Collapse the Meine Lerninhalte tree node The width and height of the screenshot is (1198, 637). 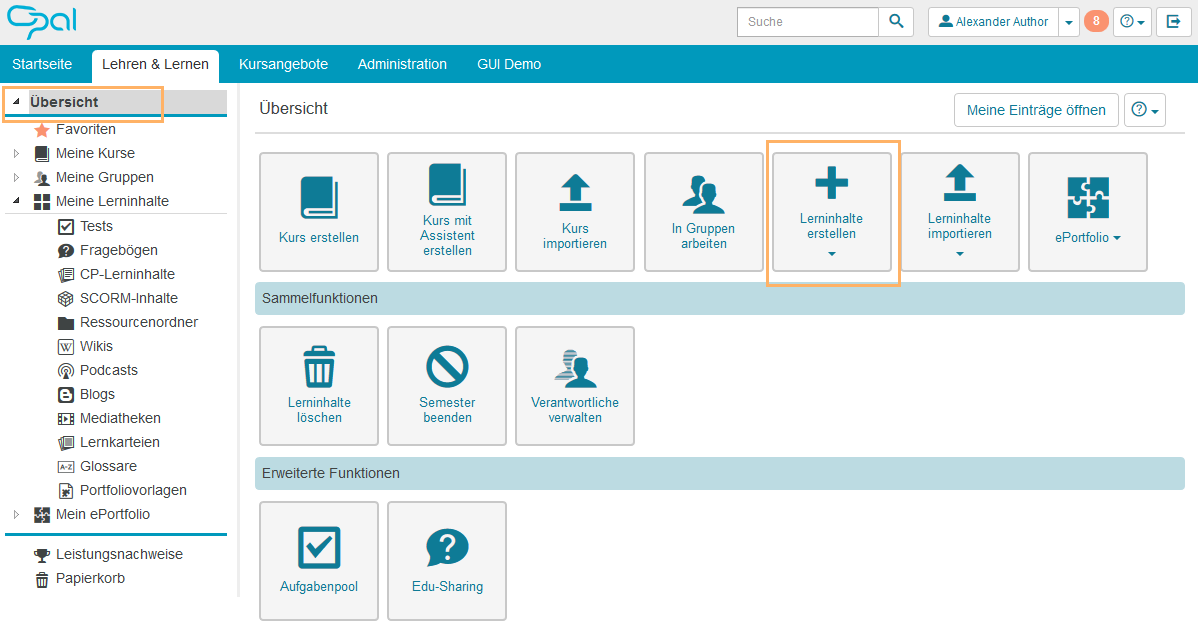tap(16, 202)
